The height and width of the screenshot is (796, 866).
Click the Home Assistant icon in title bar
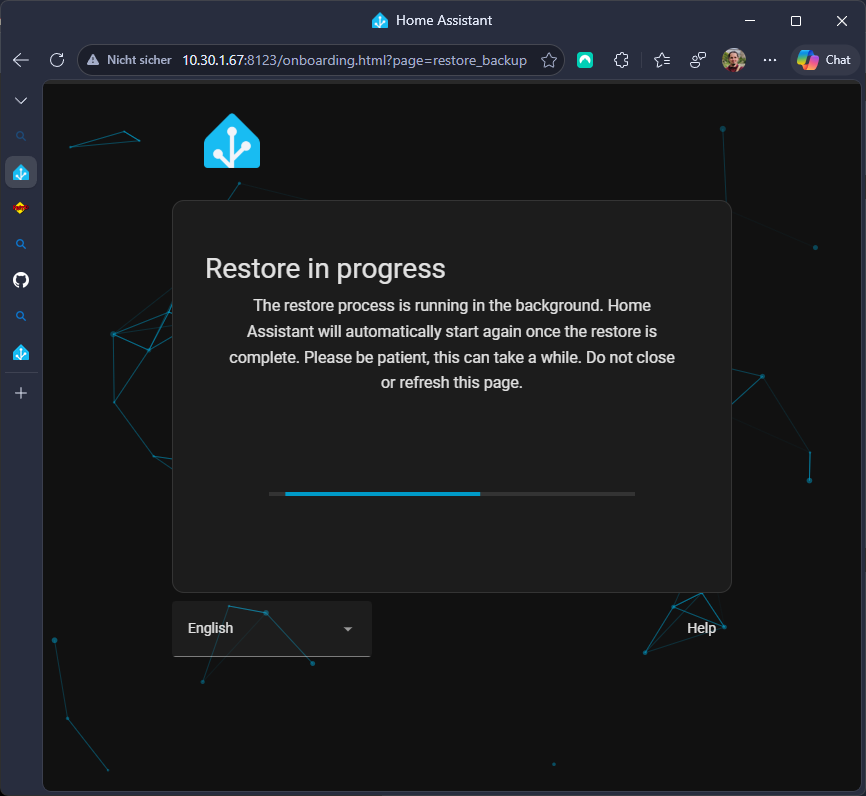point(380,21)
